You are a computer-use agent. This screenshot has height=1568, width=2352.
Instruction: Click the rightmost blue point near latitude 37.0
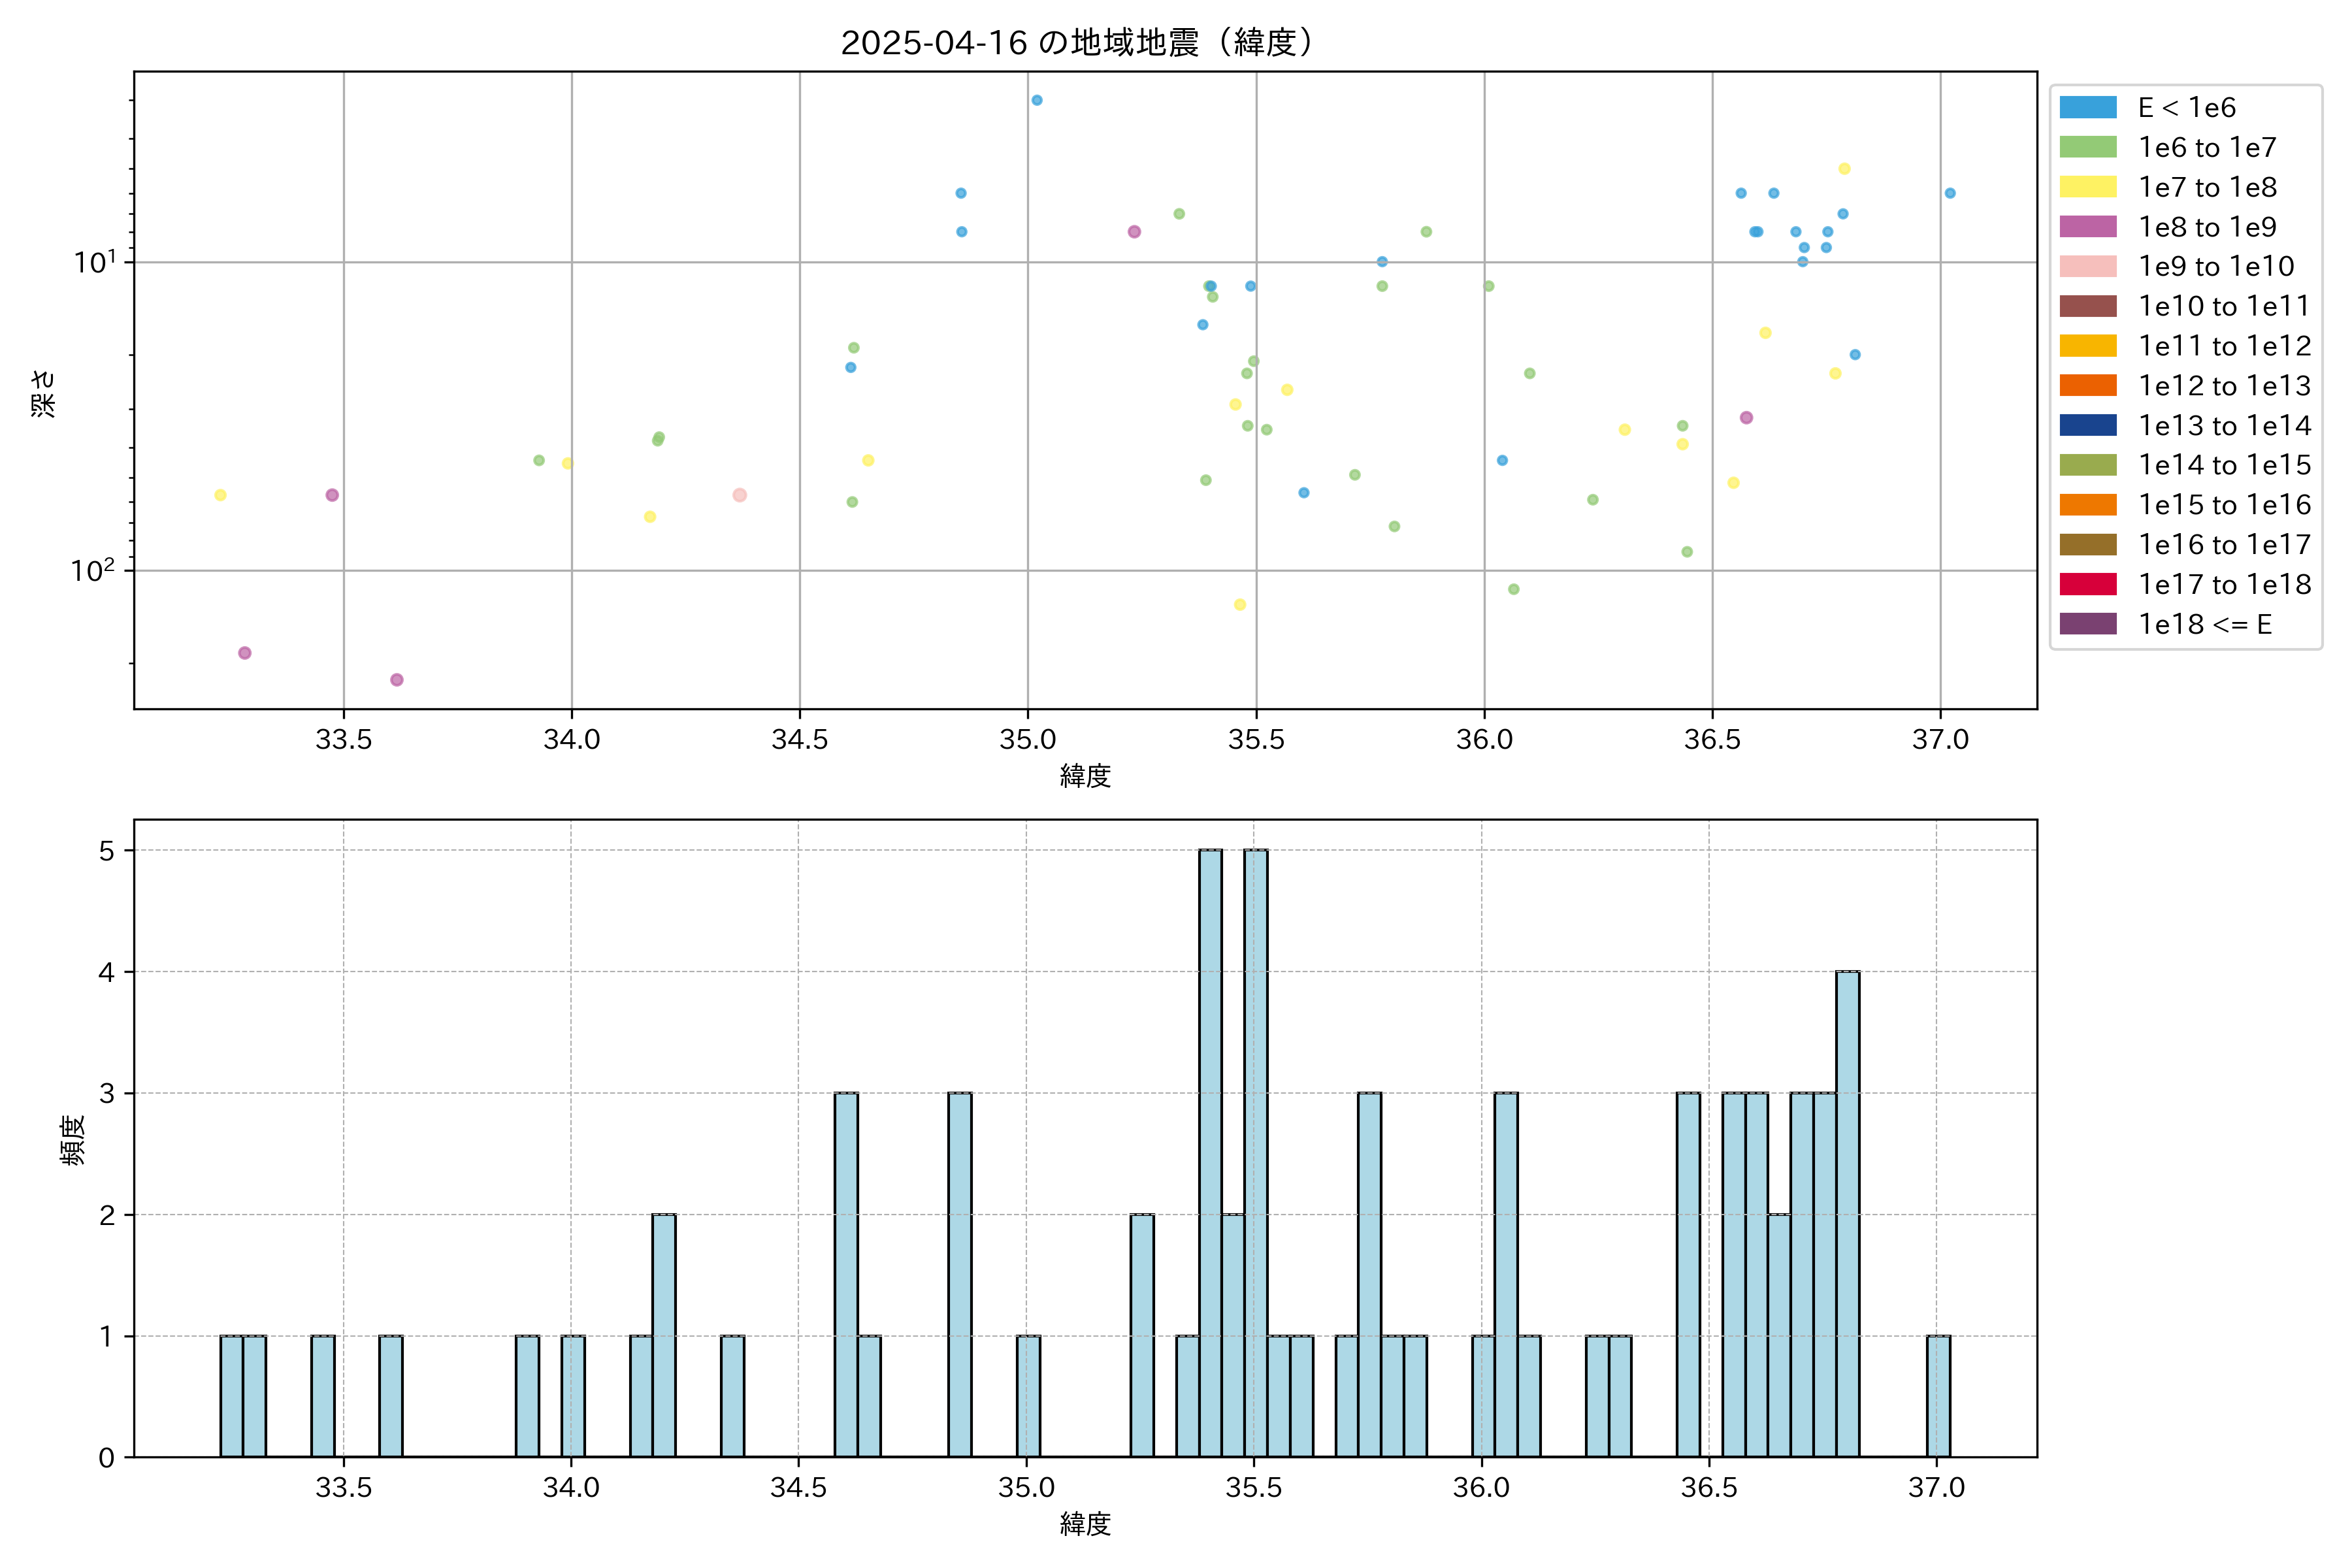(1949, 193)
